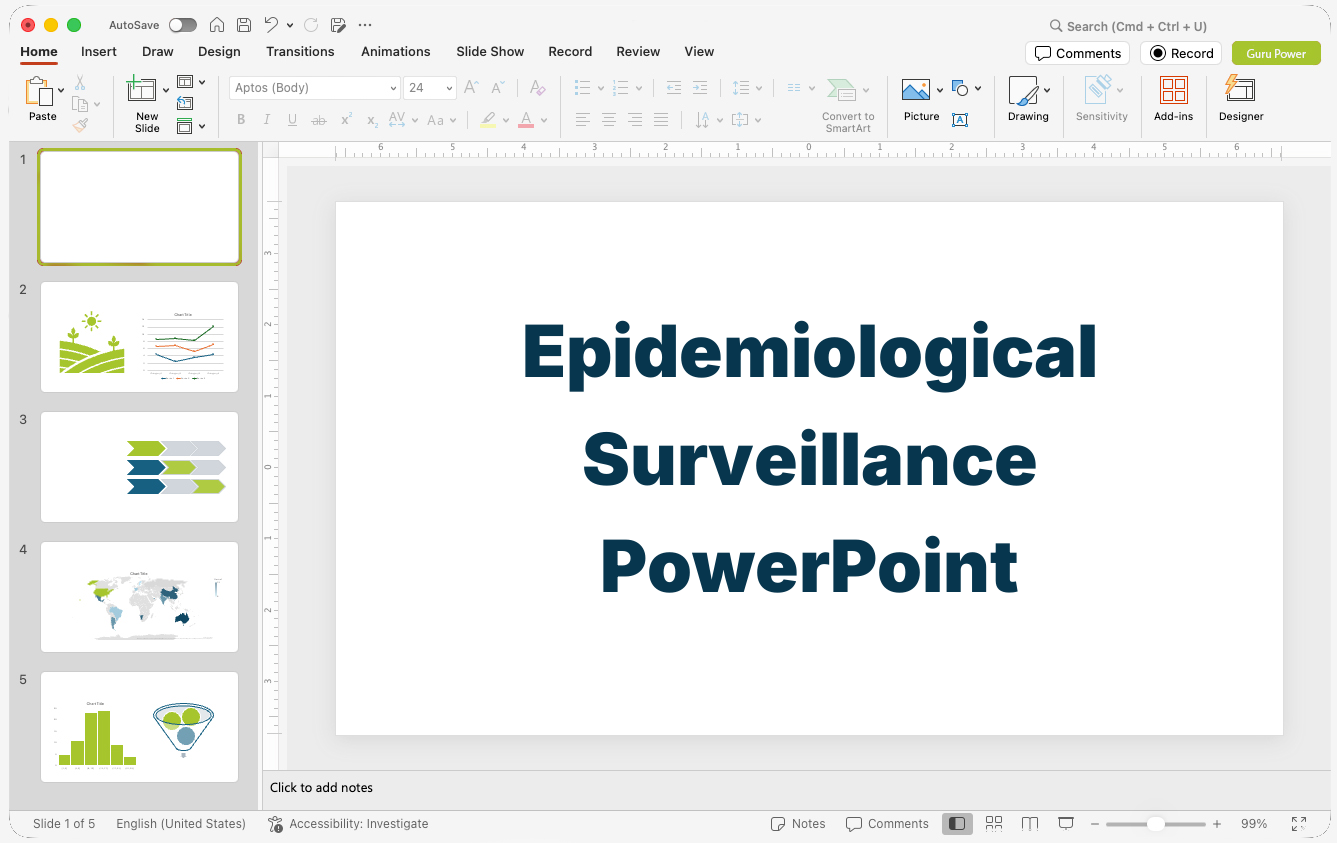Image resolution: width=1337 pixels, height=843 pixels.
Task: Click the green Guru Power button
Action: (x=1276, y=53)
